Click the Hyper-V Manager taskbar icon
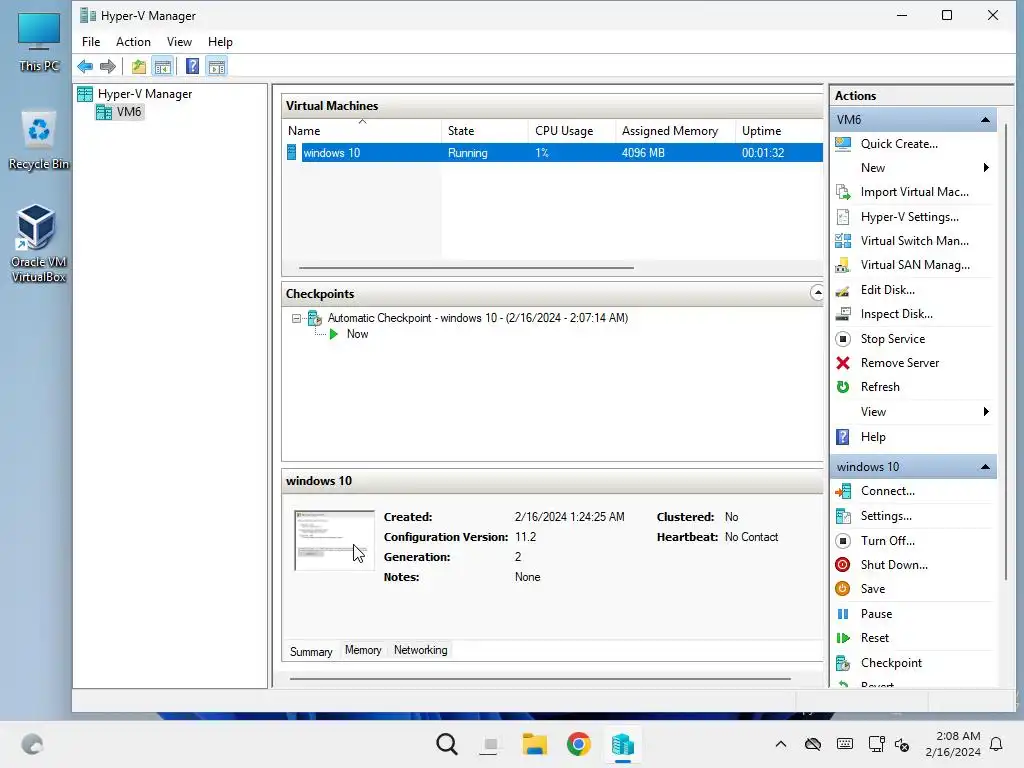 (x=622, y=744)
